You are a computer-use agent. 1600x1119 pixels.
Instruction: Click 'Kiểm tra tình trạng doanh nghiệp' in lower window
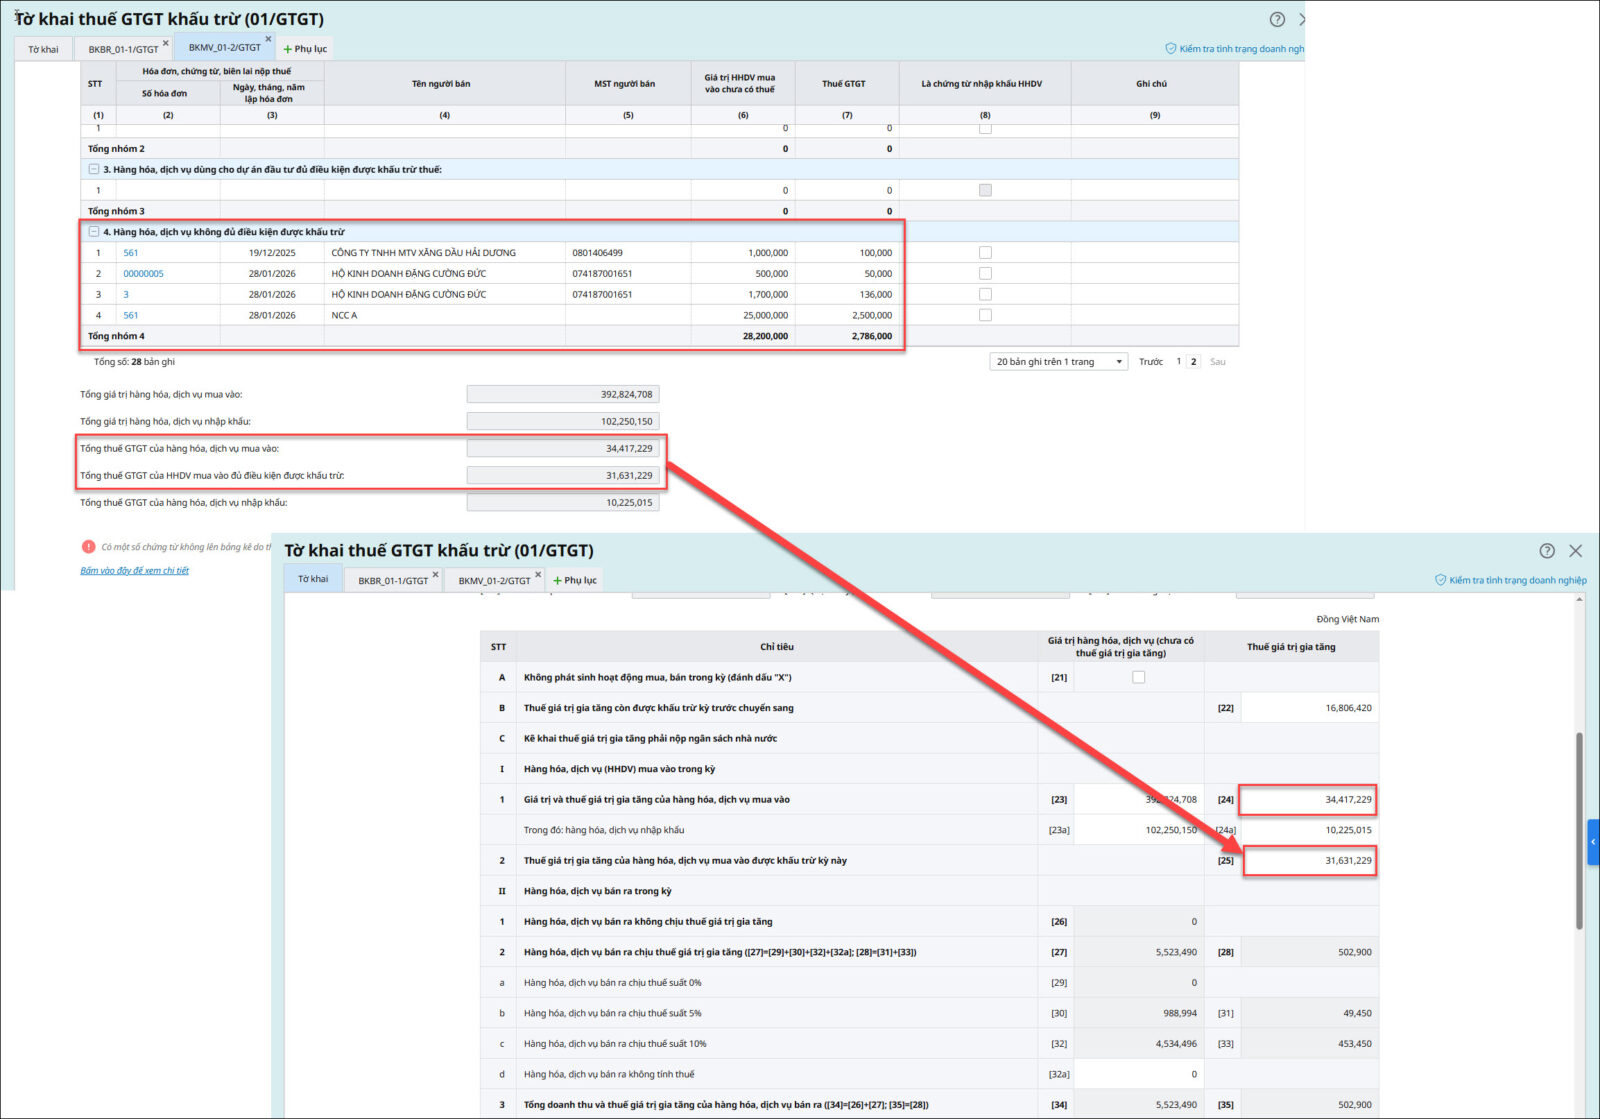pos(1510,580)
